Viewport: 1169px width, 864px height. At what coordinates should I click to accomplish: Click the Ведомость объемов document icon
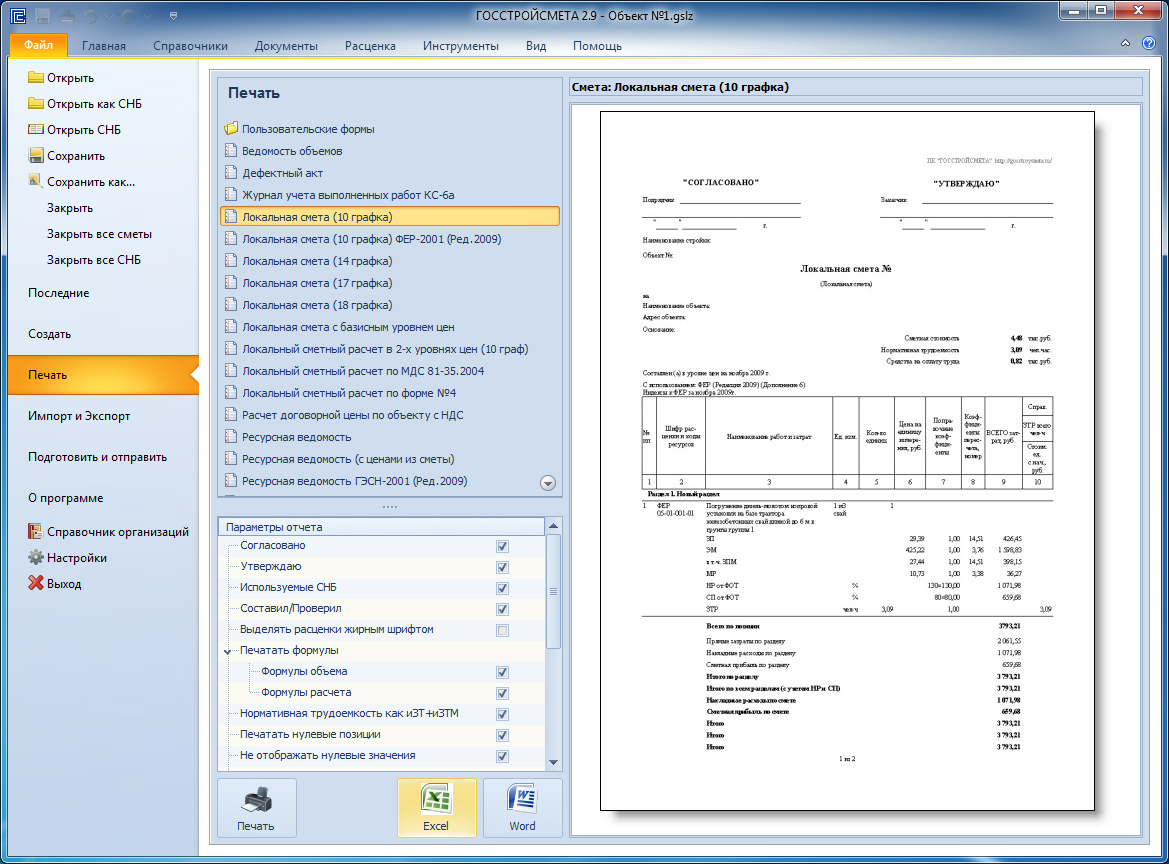click(x=231, y=150)
